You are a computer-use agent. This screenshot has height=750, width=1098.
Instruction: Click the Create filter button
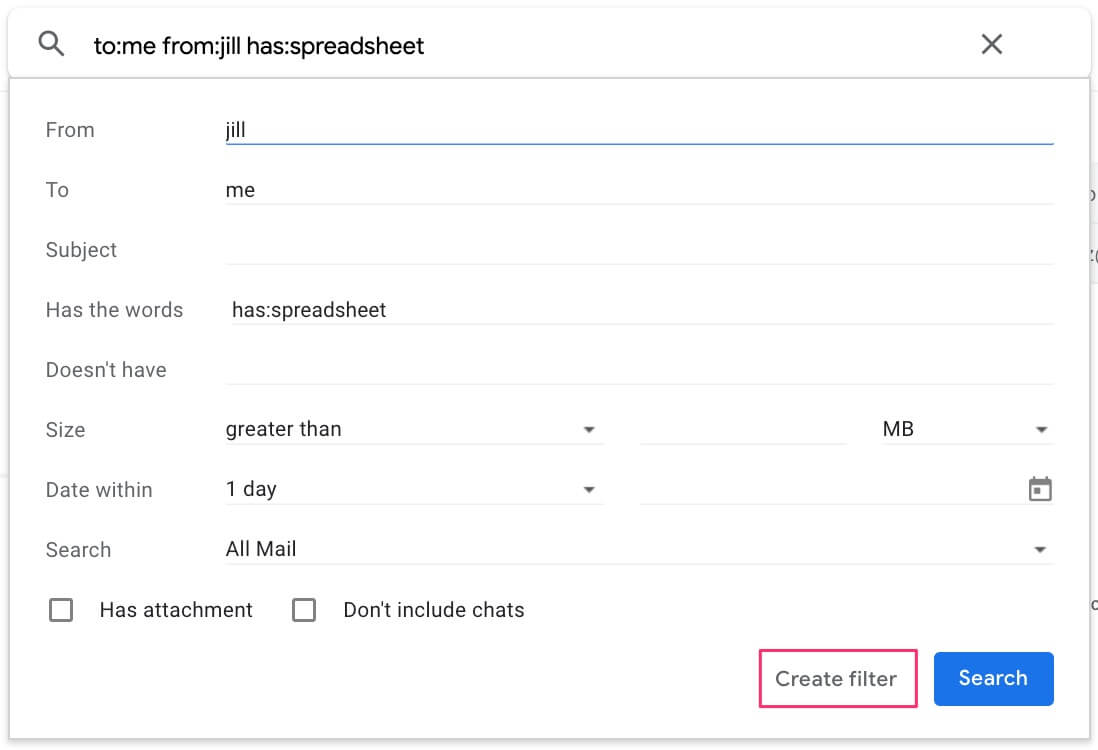[x=838, y=679]
